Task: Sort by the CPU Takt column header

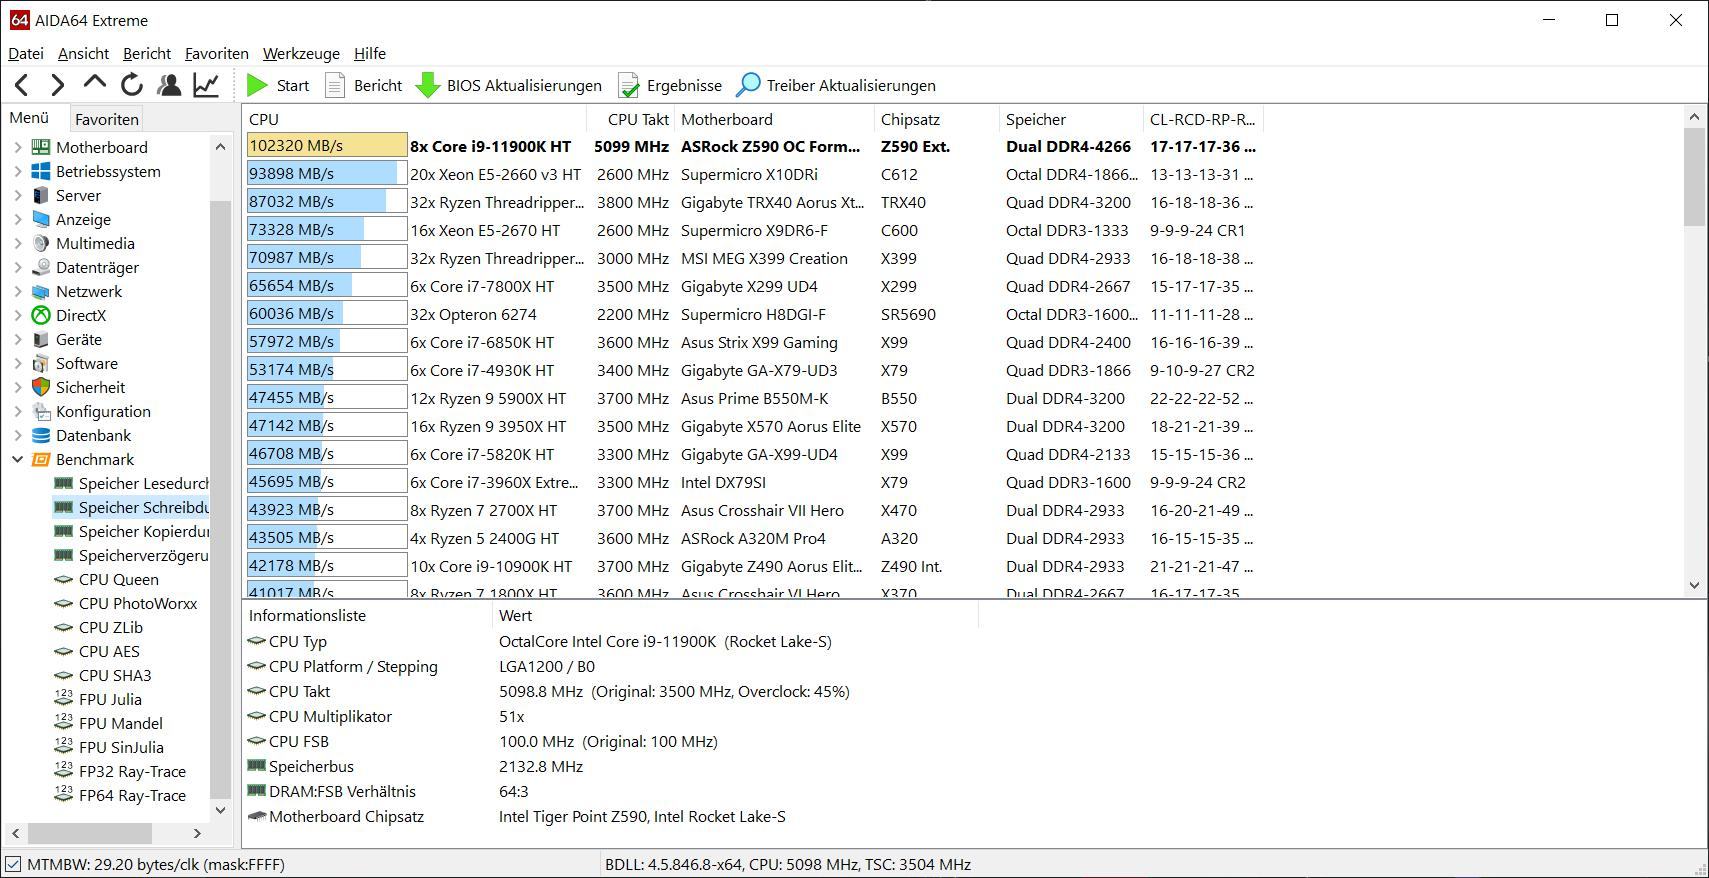Action: point(631,119)
